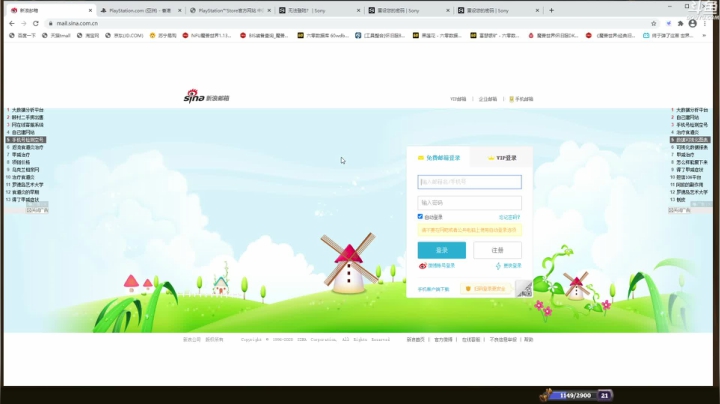This screenshot has height=404, width=720.
Task: Open the Chrome profile avatar icon
Action: point(692,23)
